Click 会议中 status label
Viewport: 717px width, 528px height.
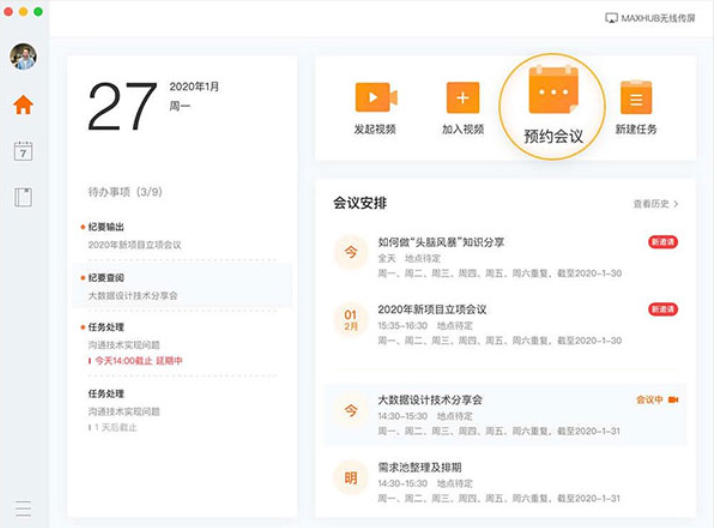tap(649, 400)
